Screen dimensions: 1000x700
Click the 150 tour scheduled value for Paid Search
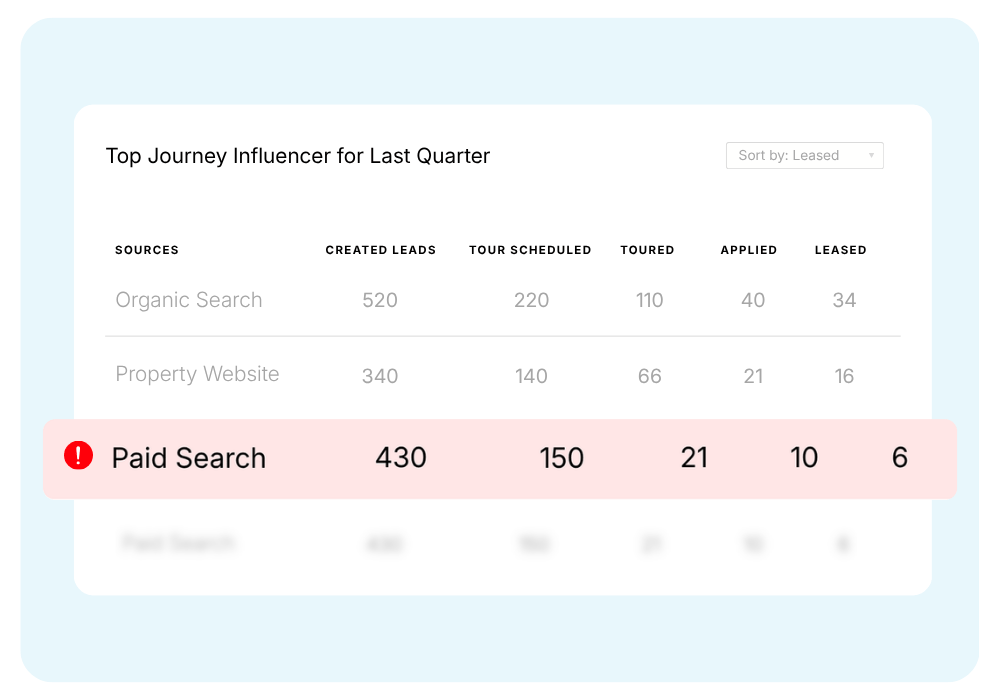(x=561, y=458)
